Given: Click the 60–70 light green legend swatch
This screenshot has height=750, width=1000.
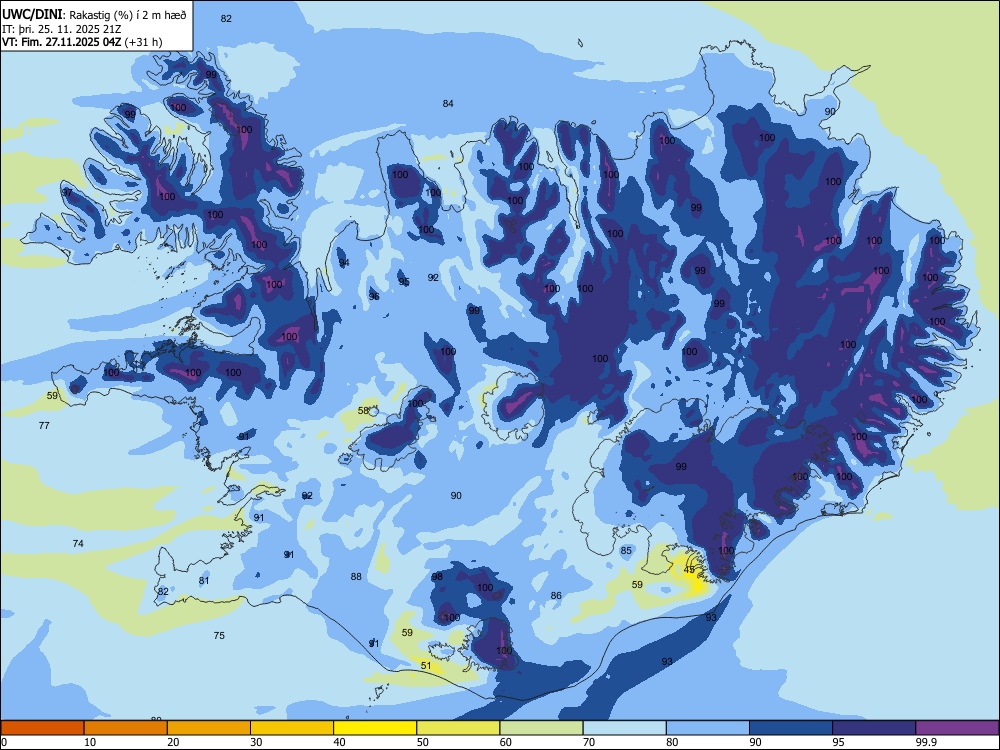Looking at the screenshot, I should pos(541,728).
